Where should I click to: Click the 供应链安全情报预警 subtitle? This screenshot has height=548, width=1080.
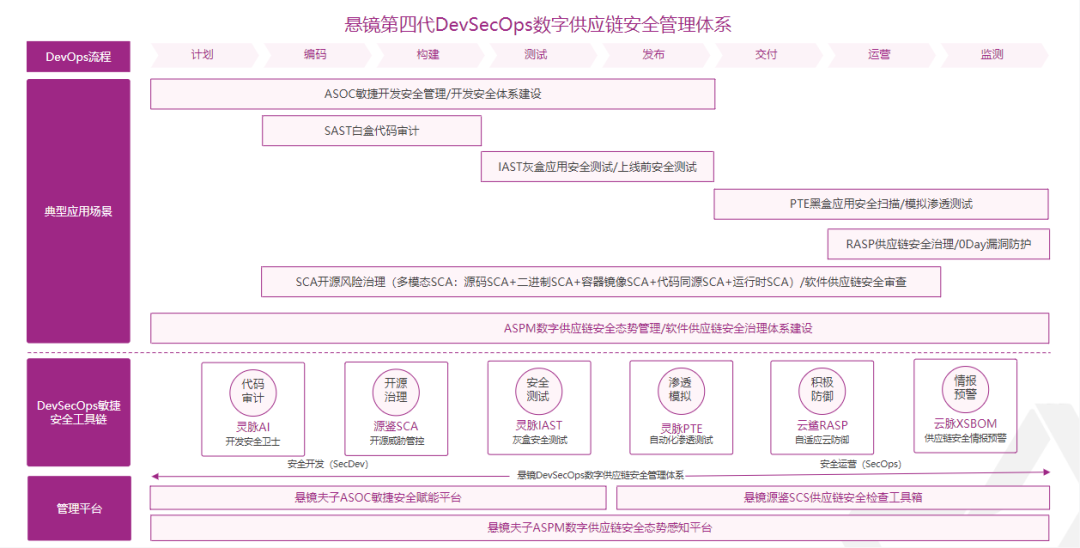pos(965,438)
